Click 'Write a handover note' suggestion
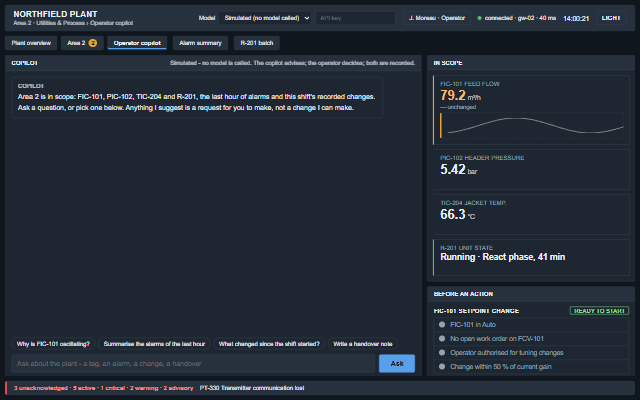This screenshot has width=640, height=400. tap(363, 344)
